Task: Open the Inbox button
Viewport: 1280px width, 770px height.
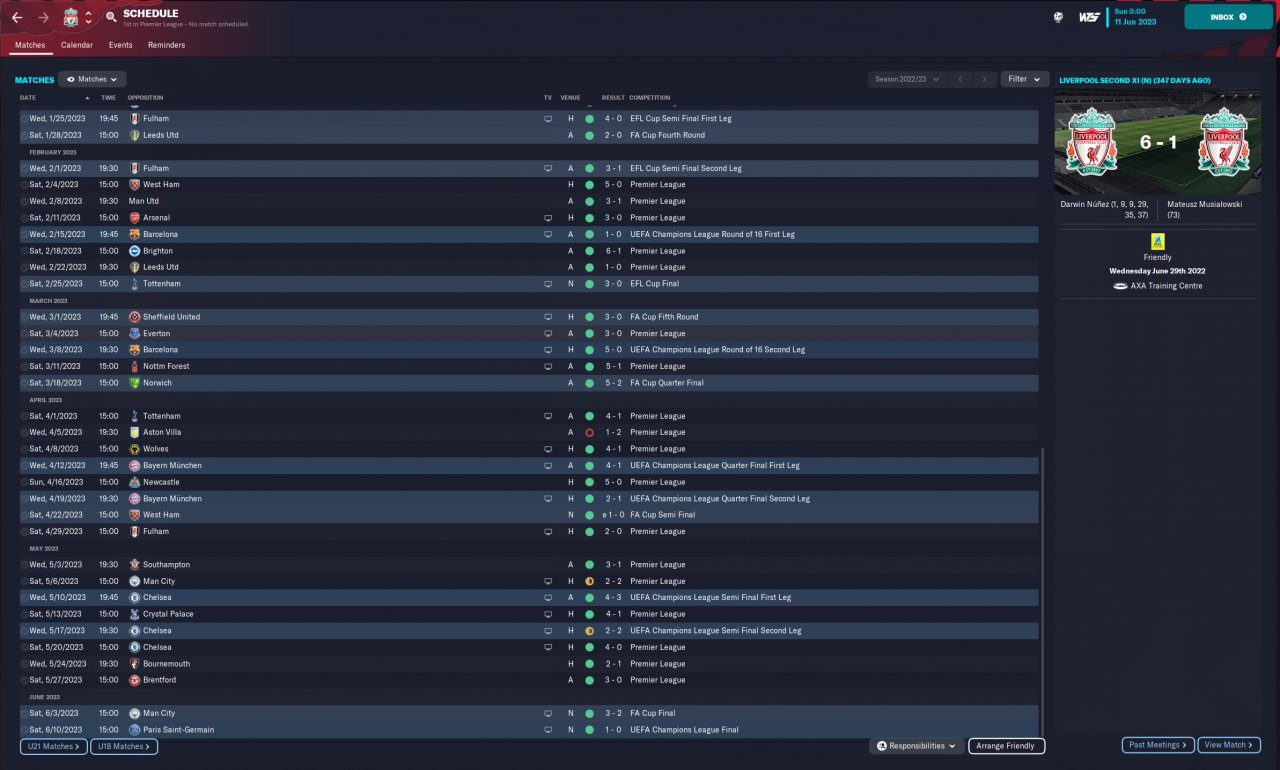Action: (x=1229, y=17)
